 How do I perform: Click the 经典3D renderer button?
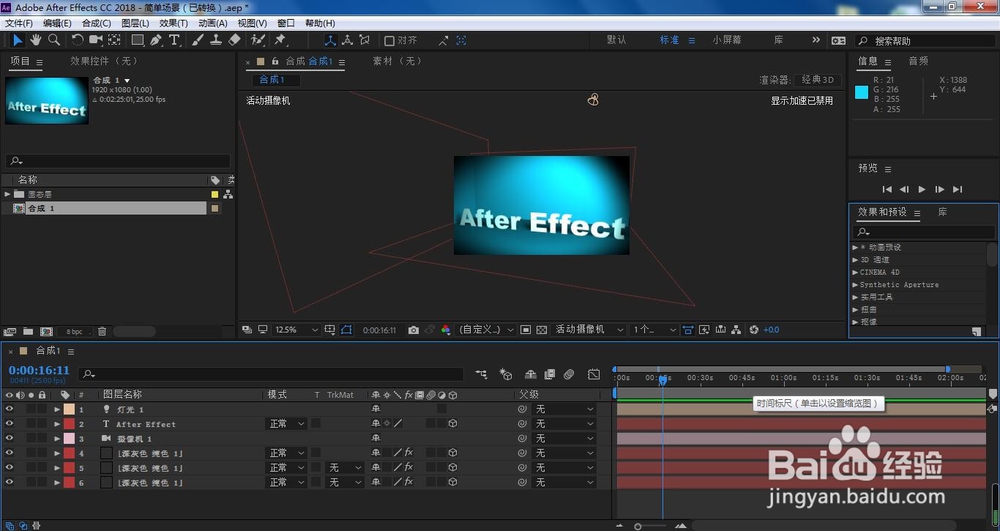pyautogui.click(x=818, y=80)
